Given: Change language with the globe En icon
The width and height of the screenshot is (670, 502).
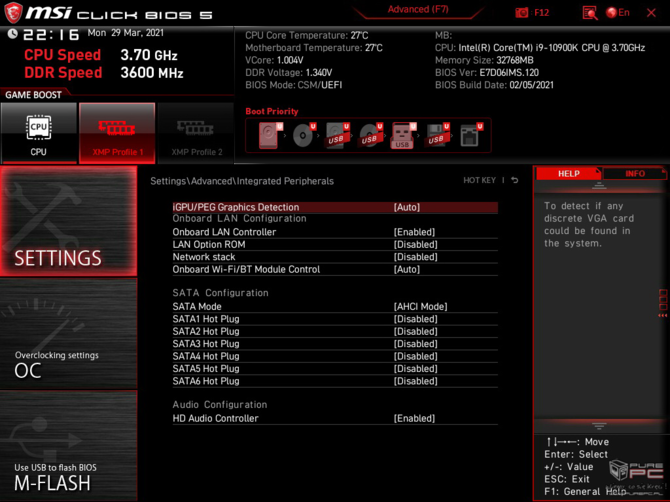Looking at the screenshot, I should coord(618,13).
